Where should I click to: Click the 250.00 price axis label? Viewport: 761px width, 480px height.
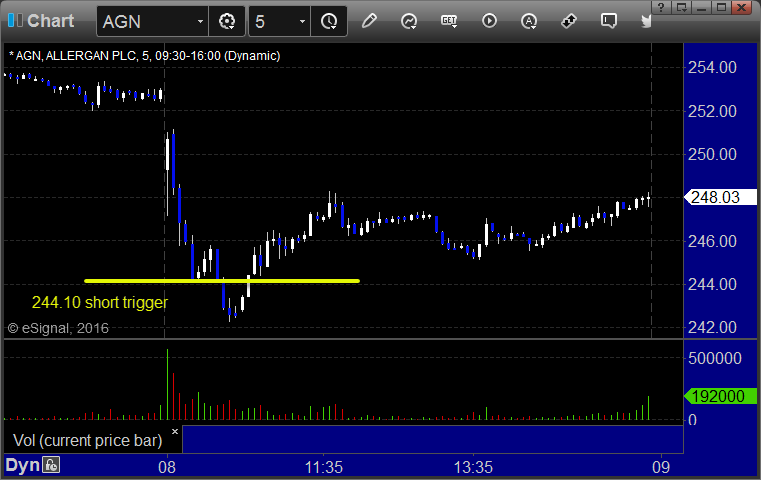(x=712, y=154)
